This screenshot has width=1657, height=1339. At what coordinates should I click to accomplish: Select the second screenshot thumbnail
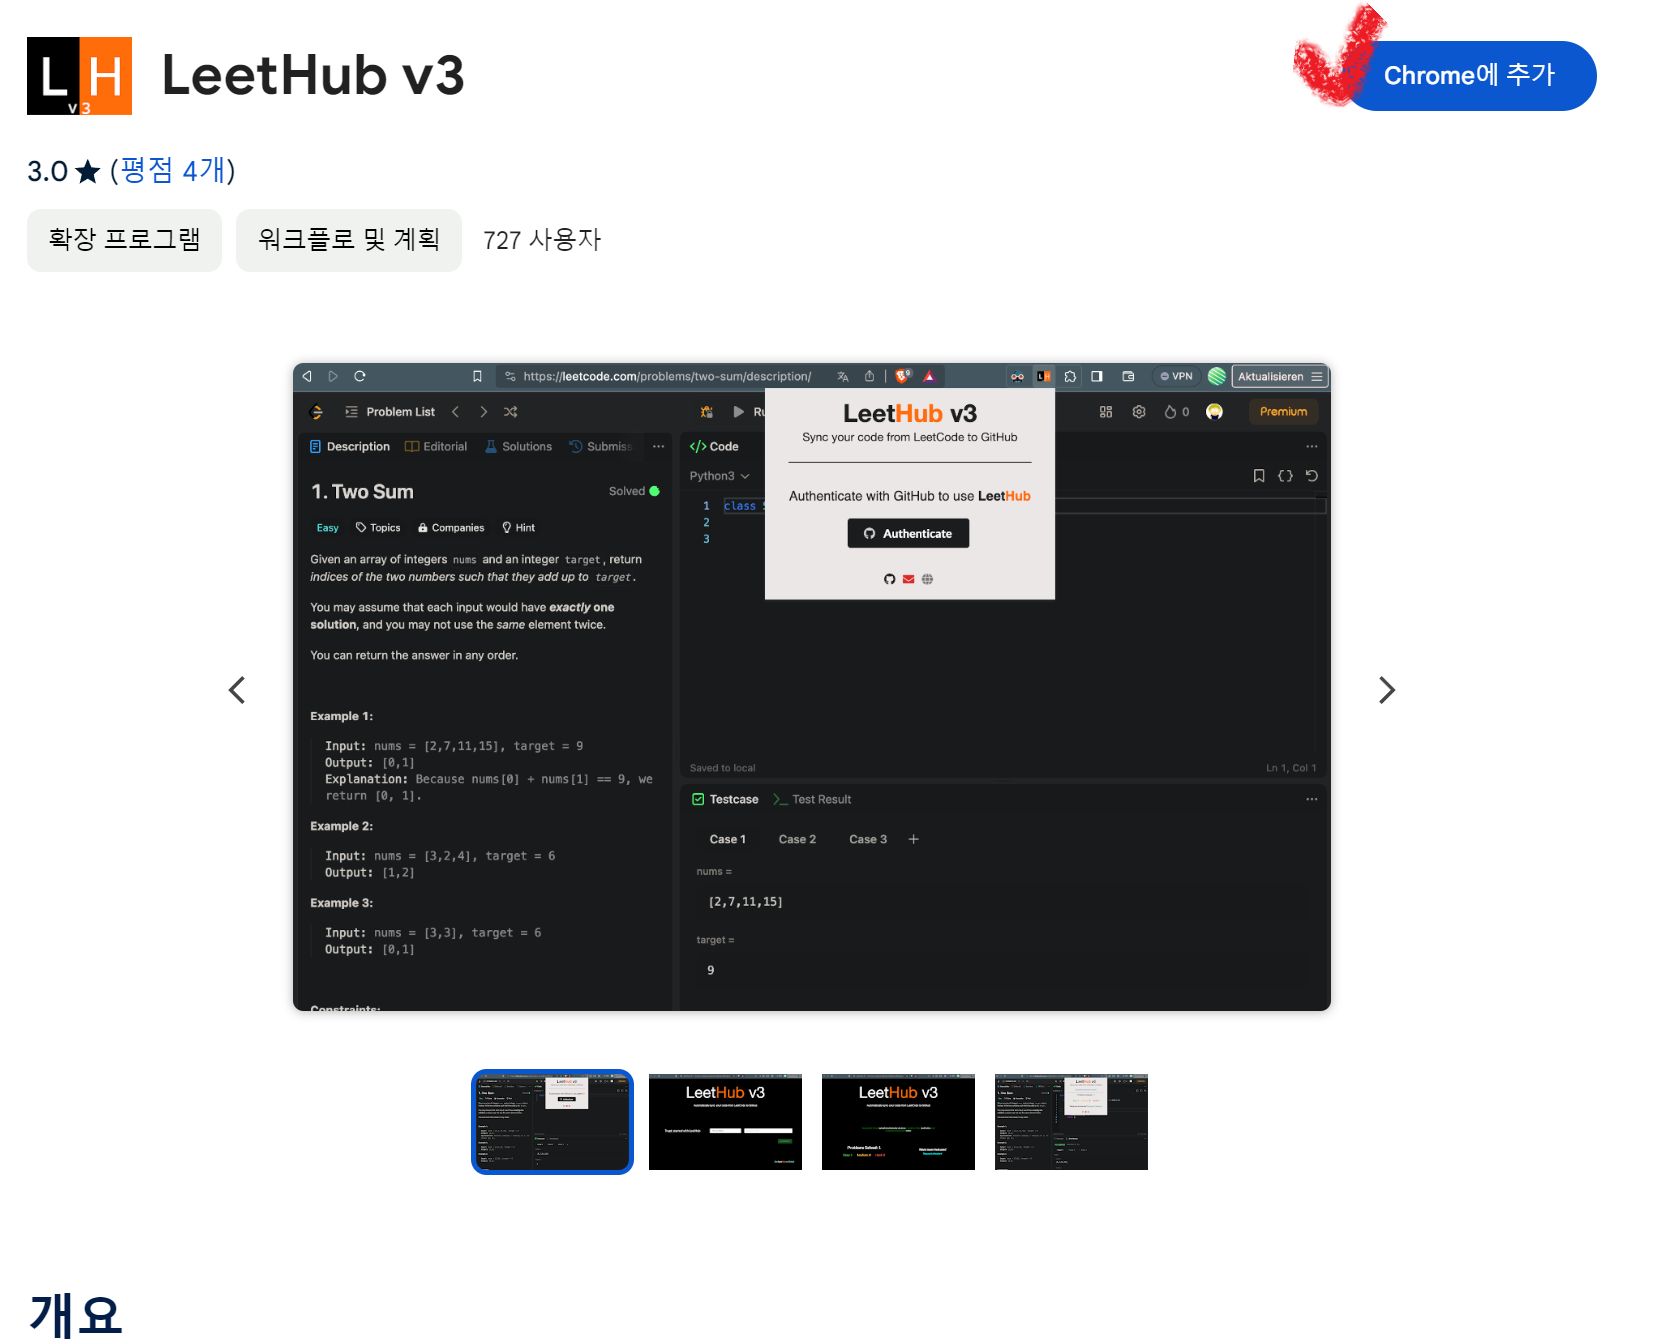(x=725, y=1122)
